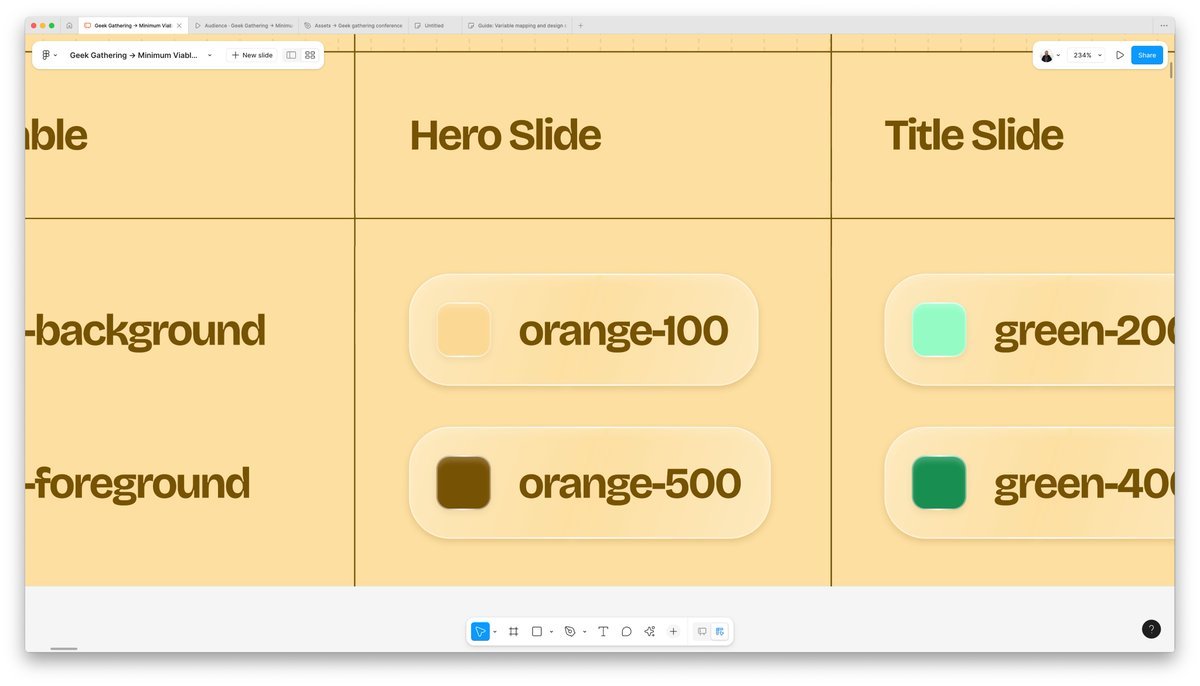The width and height of the screenshot is (1200, 686).
Task: Click the Share button
Action: coord(1146,55)
